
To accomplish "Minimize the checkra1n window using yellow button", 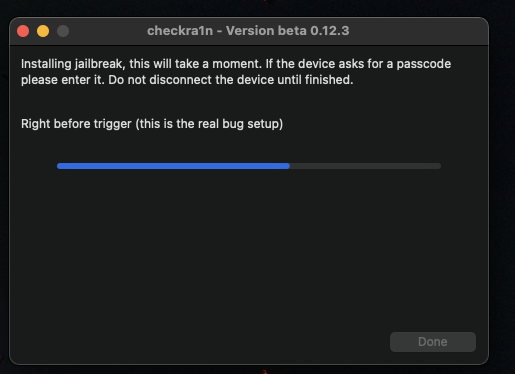I will (43, 31).
